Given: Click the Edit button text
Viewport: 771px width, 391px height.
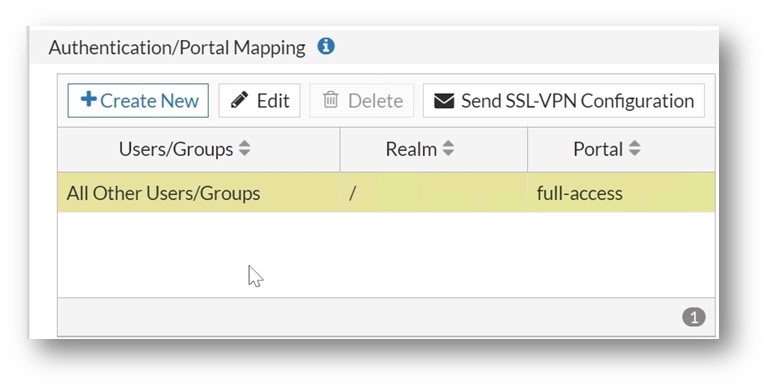Looking at the screenshot, I should (273, 101).
